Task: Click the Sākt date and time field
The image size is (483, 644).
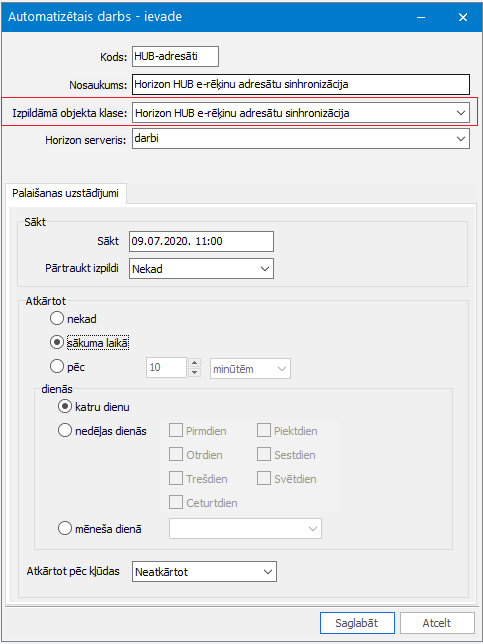Action: (x=201, y=241)
